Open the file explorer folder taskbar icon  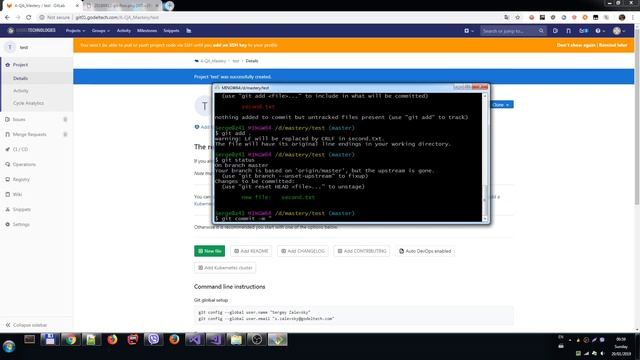click(236, 340)
